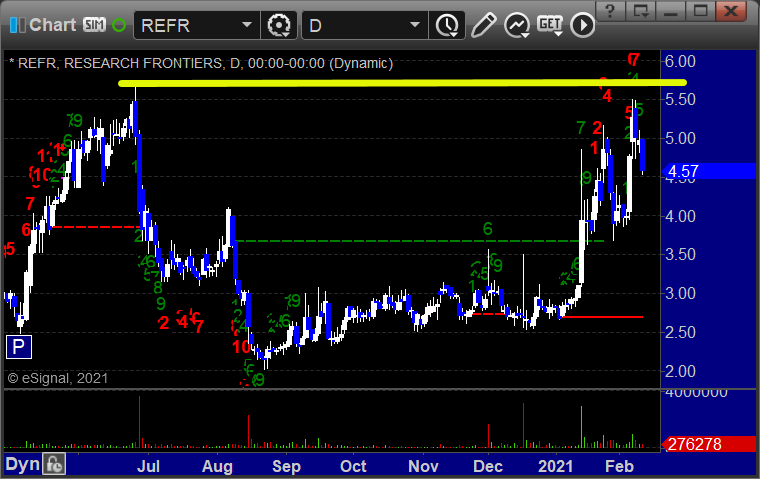The width and height of the screenshot is (760, 479).
Task: Select the pencil drawing tools icon
Action: click(x=483, y=25)
